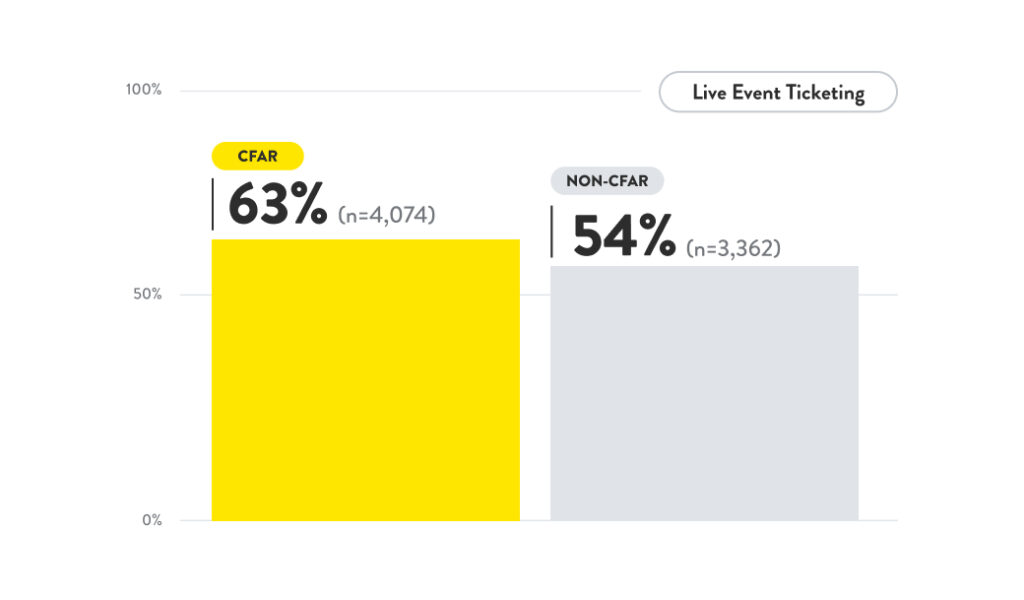Select the n=4,074 sample size text
This screenshot has height=600, width=1024.
click(x=387, y=214)
